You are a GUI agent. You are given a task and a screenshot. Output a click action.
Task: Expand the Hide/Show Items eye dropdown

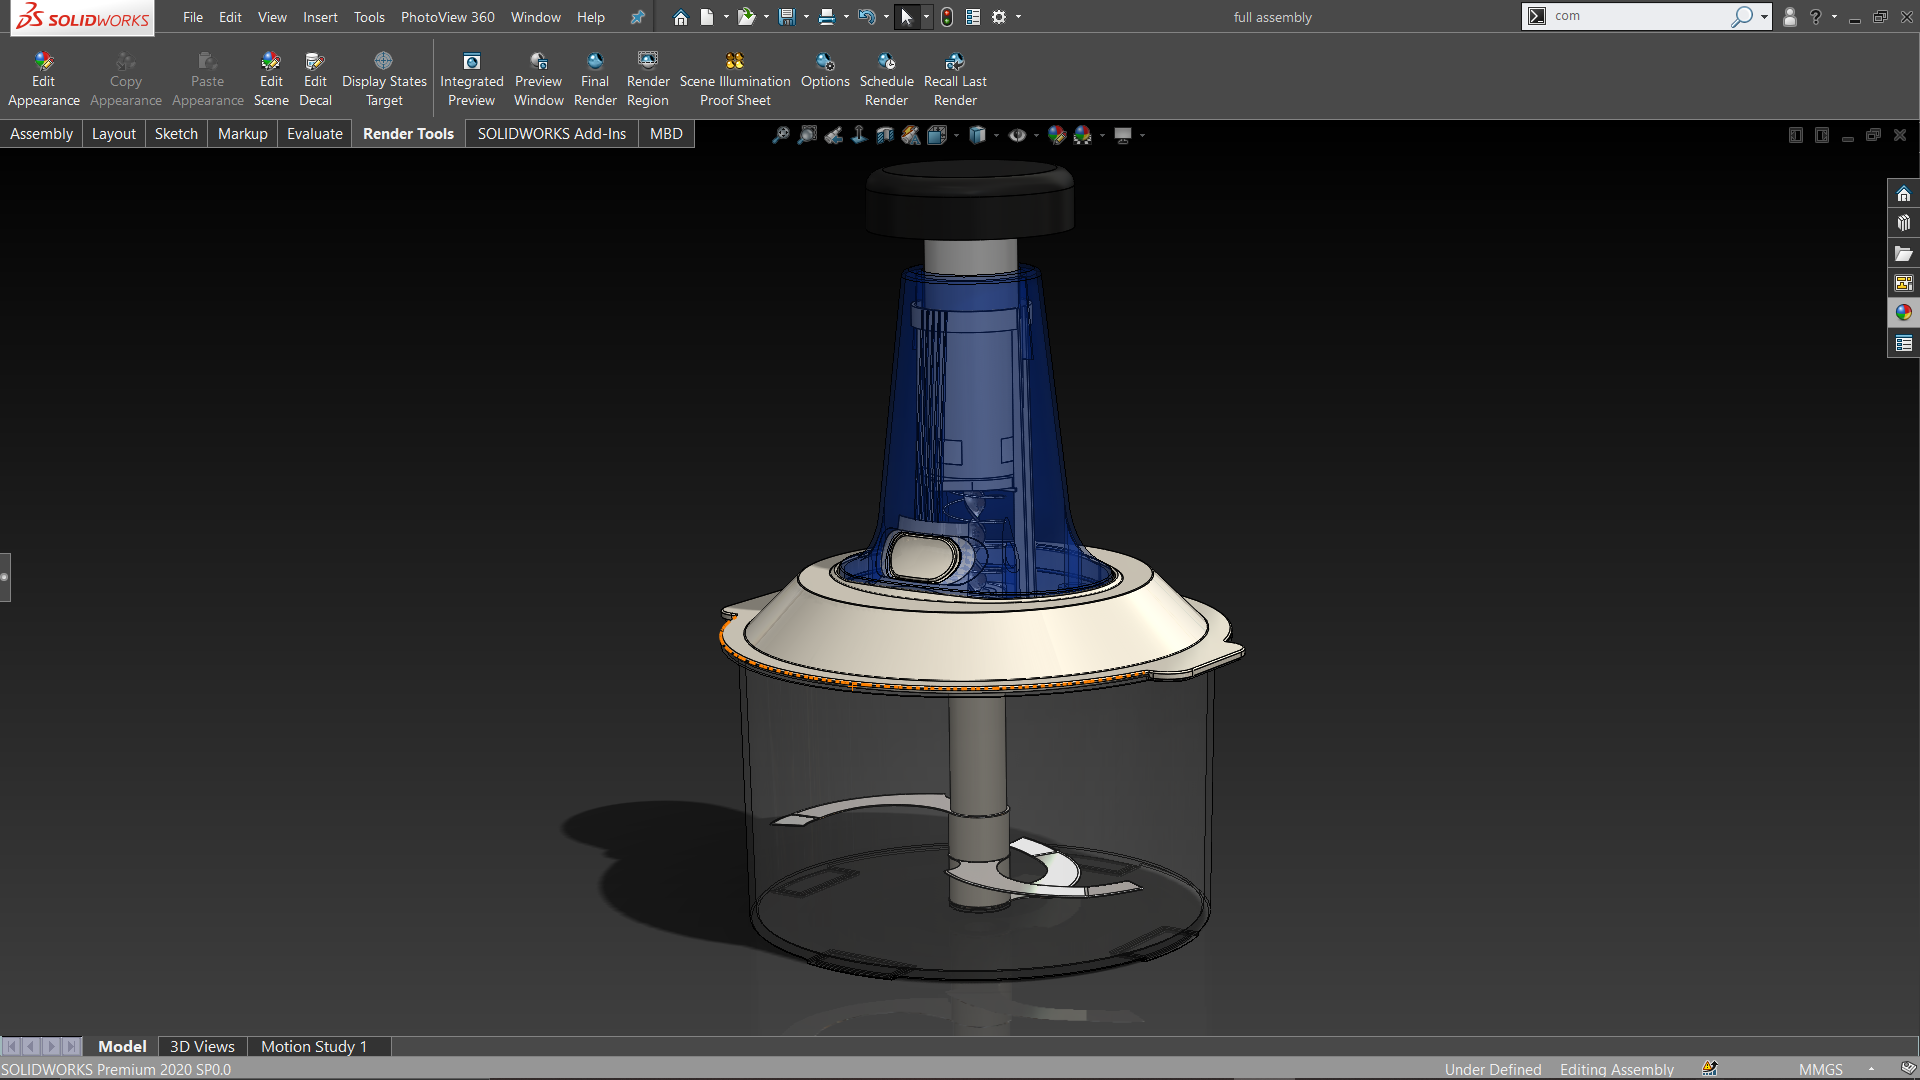[x=1036, y=135]
